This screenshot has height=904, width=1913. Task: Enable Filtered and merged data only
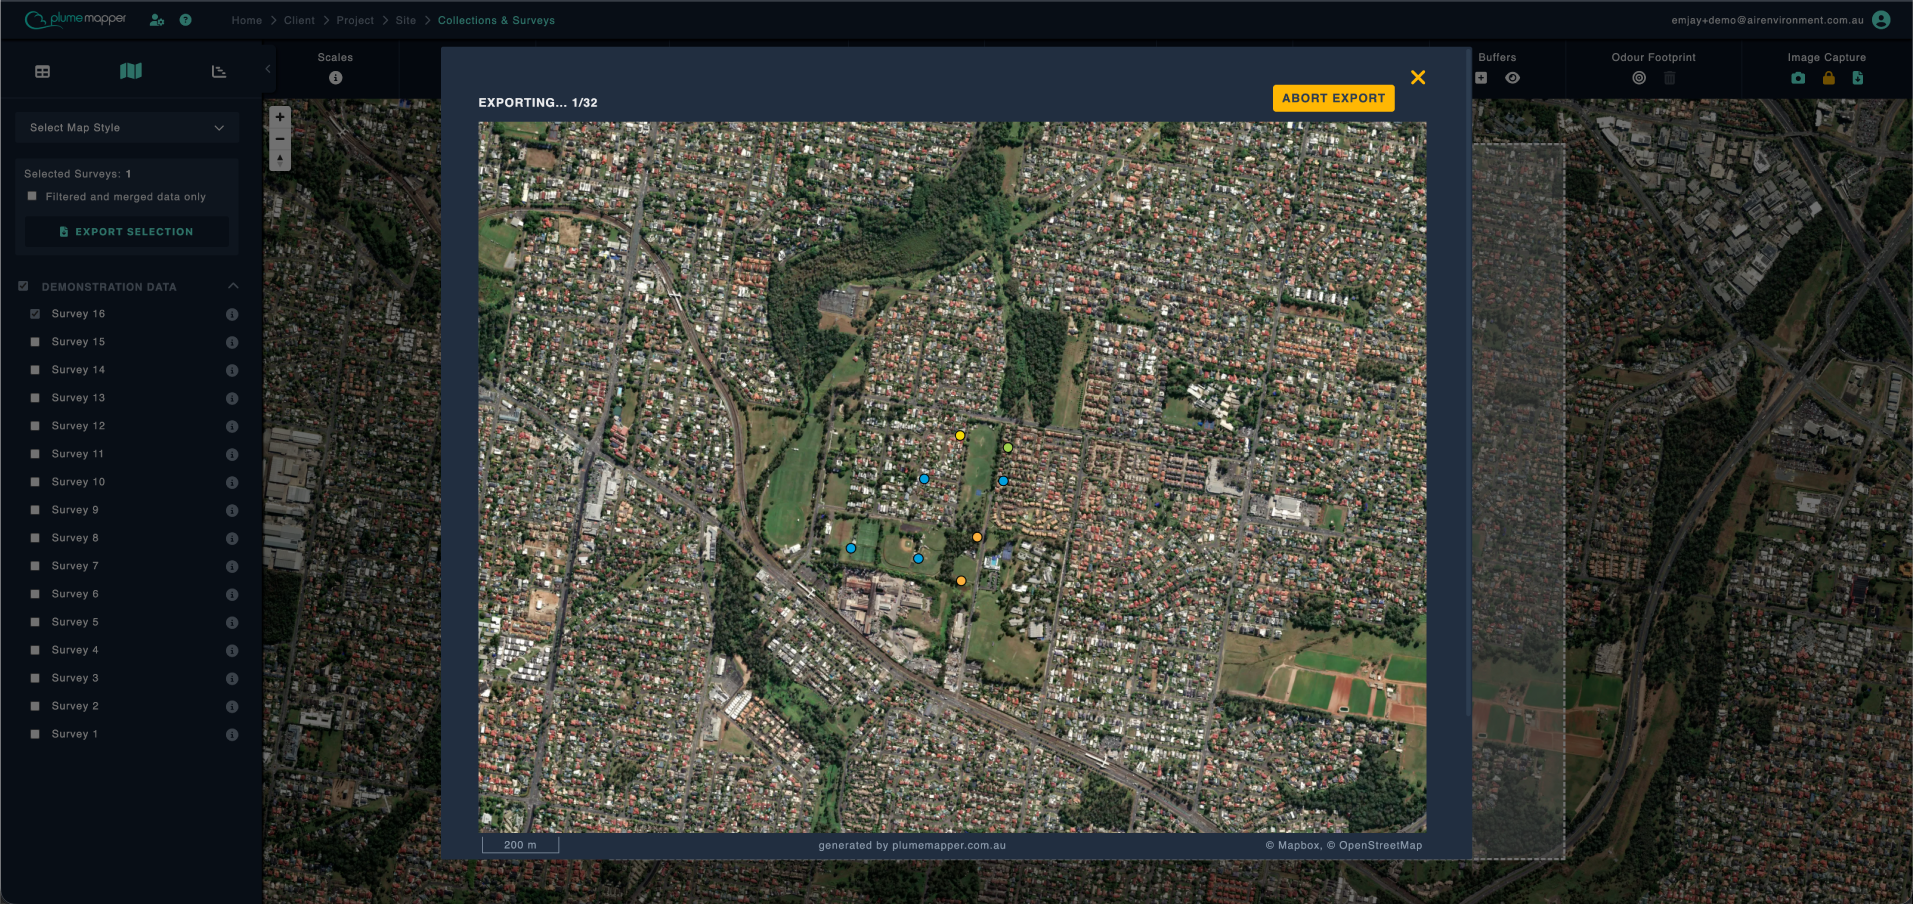(32, 196)
